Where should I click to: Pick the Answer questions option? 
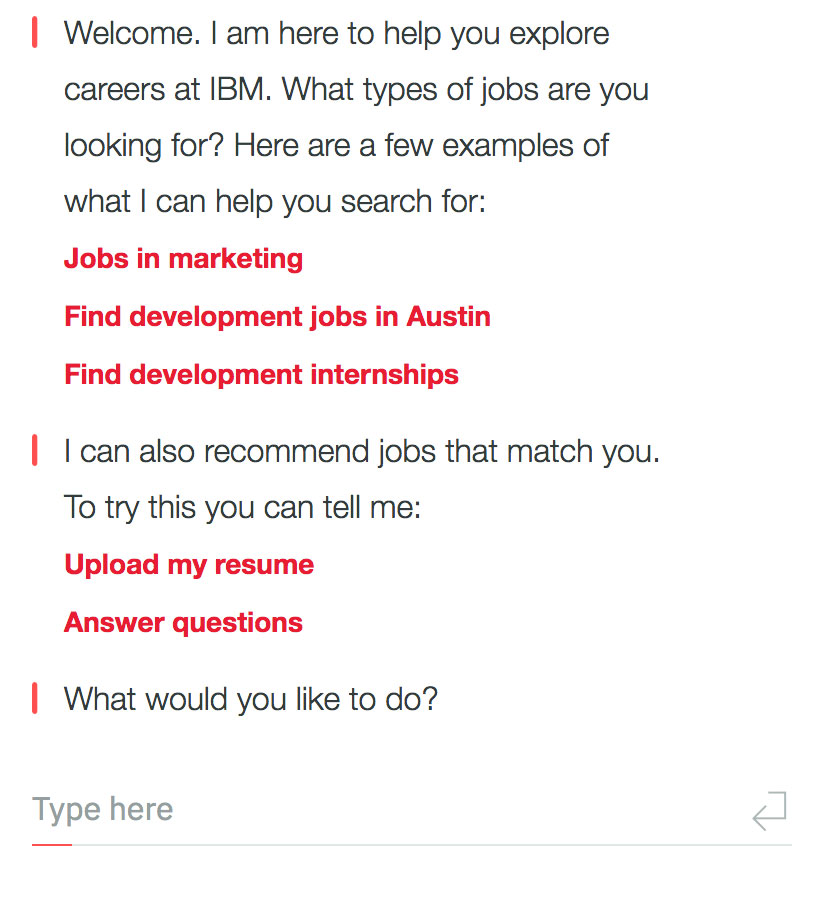click(183, 623)
